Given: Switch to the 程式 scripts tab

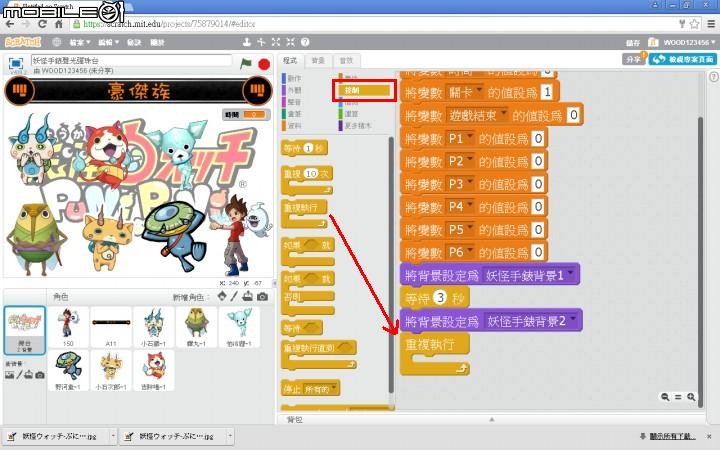Looking at the screenshot, I should 290,61.
